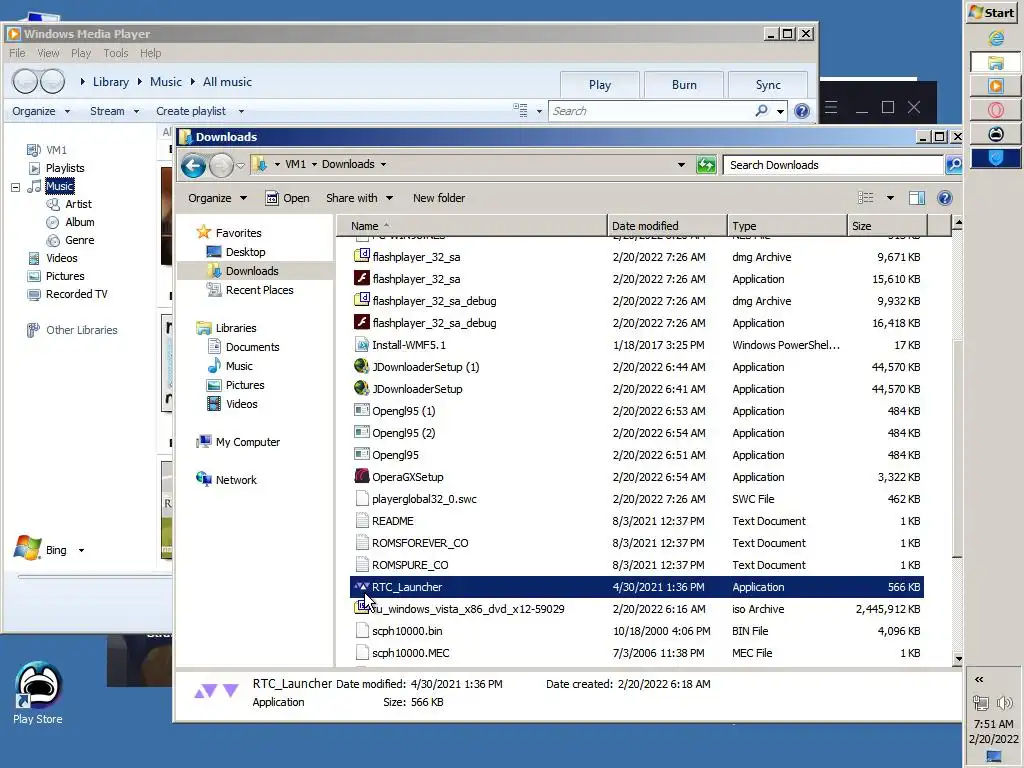
Task: Click the Open button in Downloads toolbar
Action: 287,198
